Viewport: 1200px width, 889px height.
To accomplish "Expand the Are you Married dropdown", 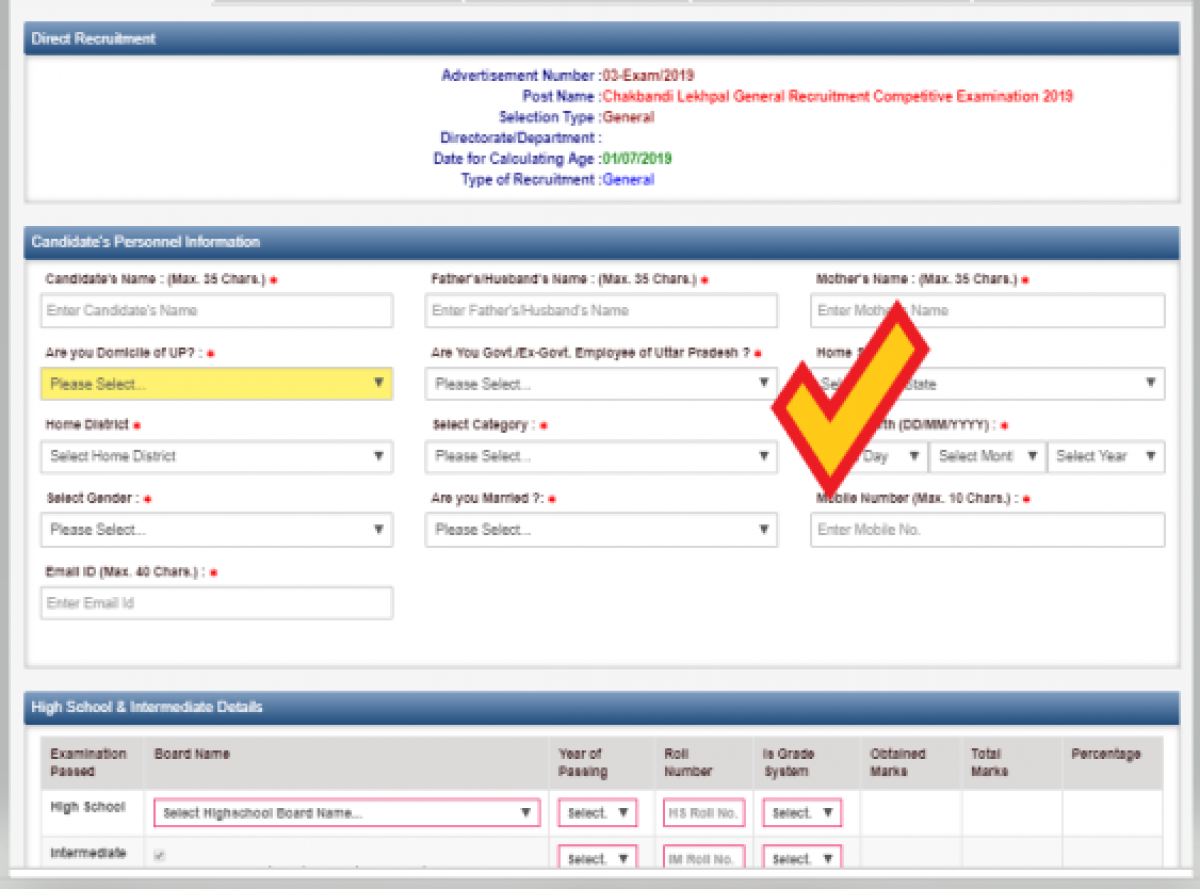I will [x=600, y=530].
